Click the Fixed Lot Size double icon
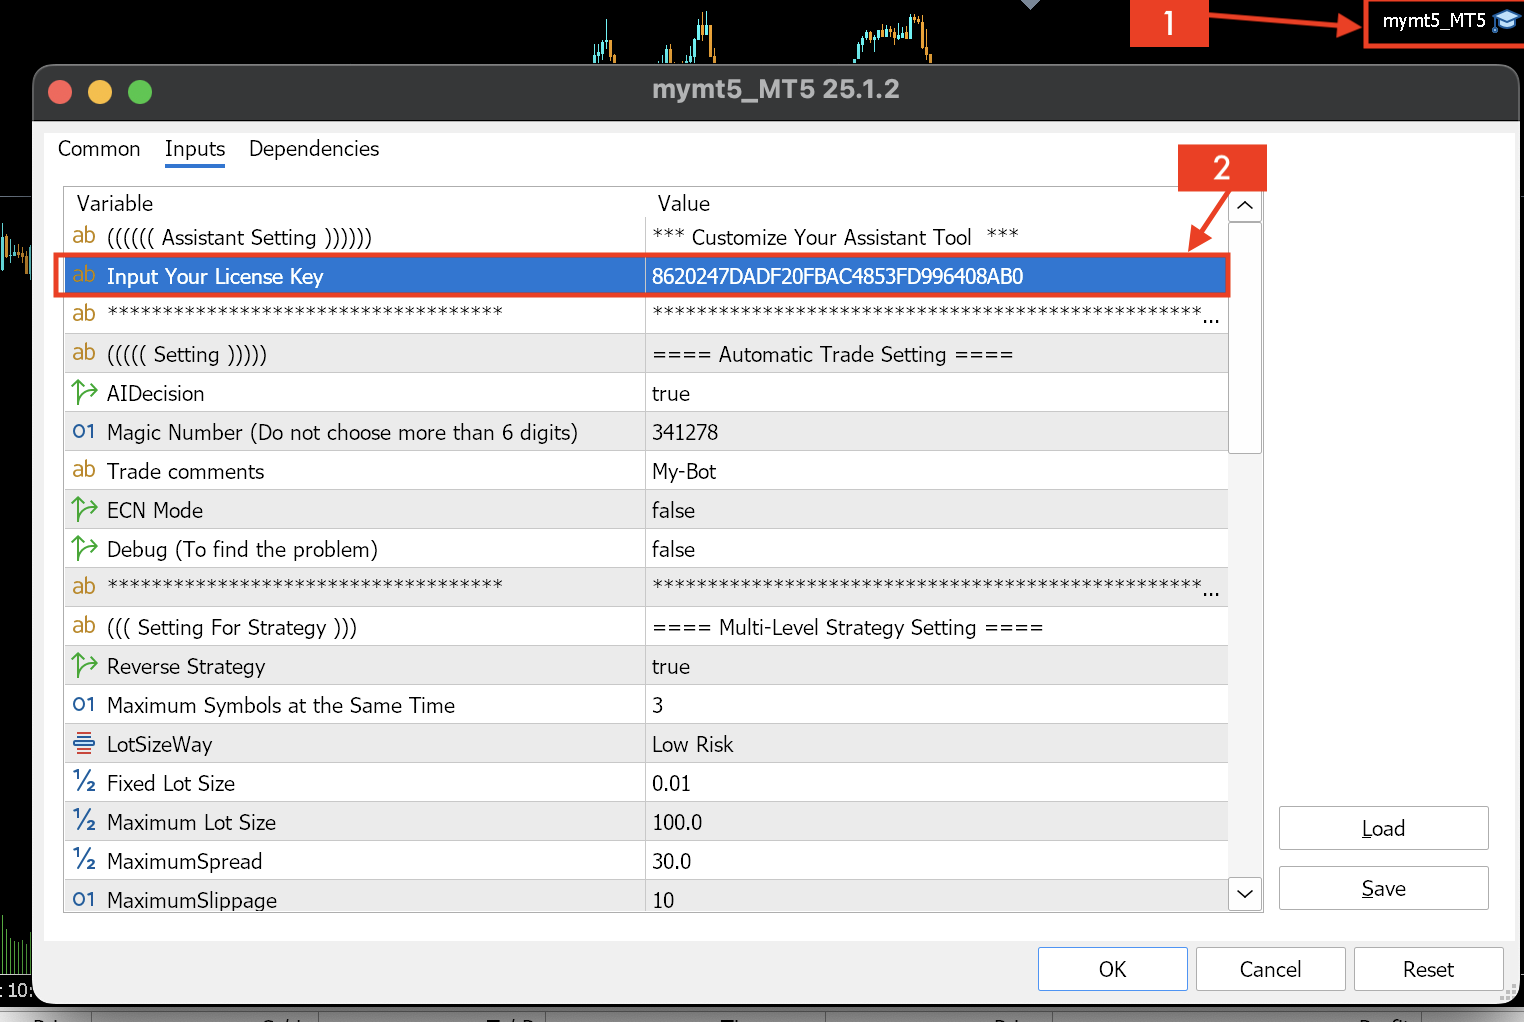 point(84,783)
